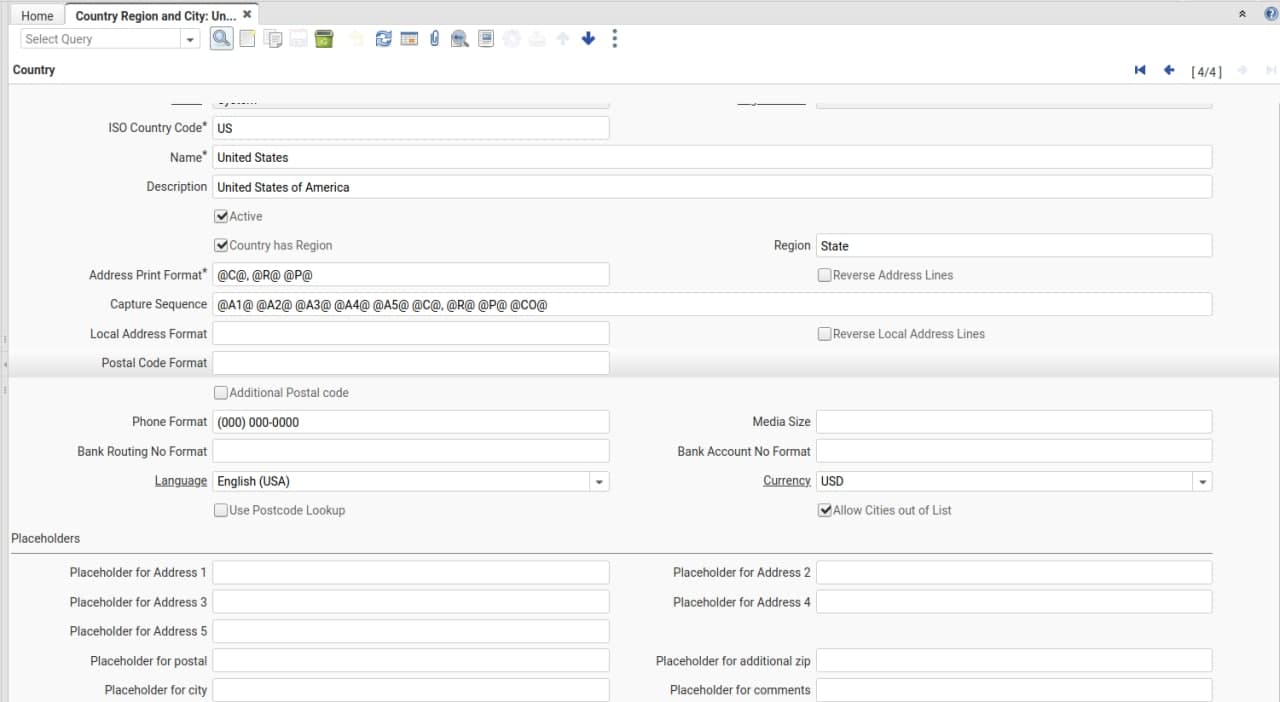Follow the Language field label link

click(x=180, y=481)
